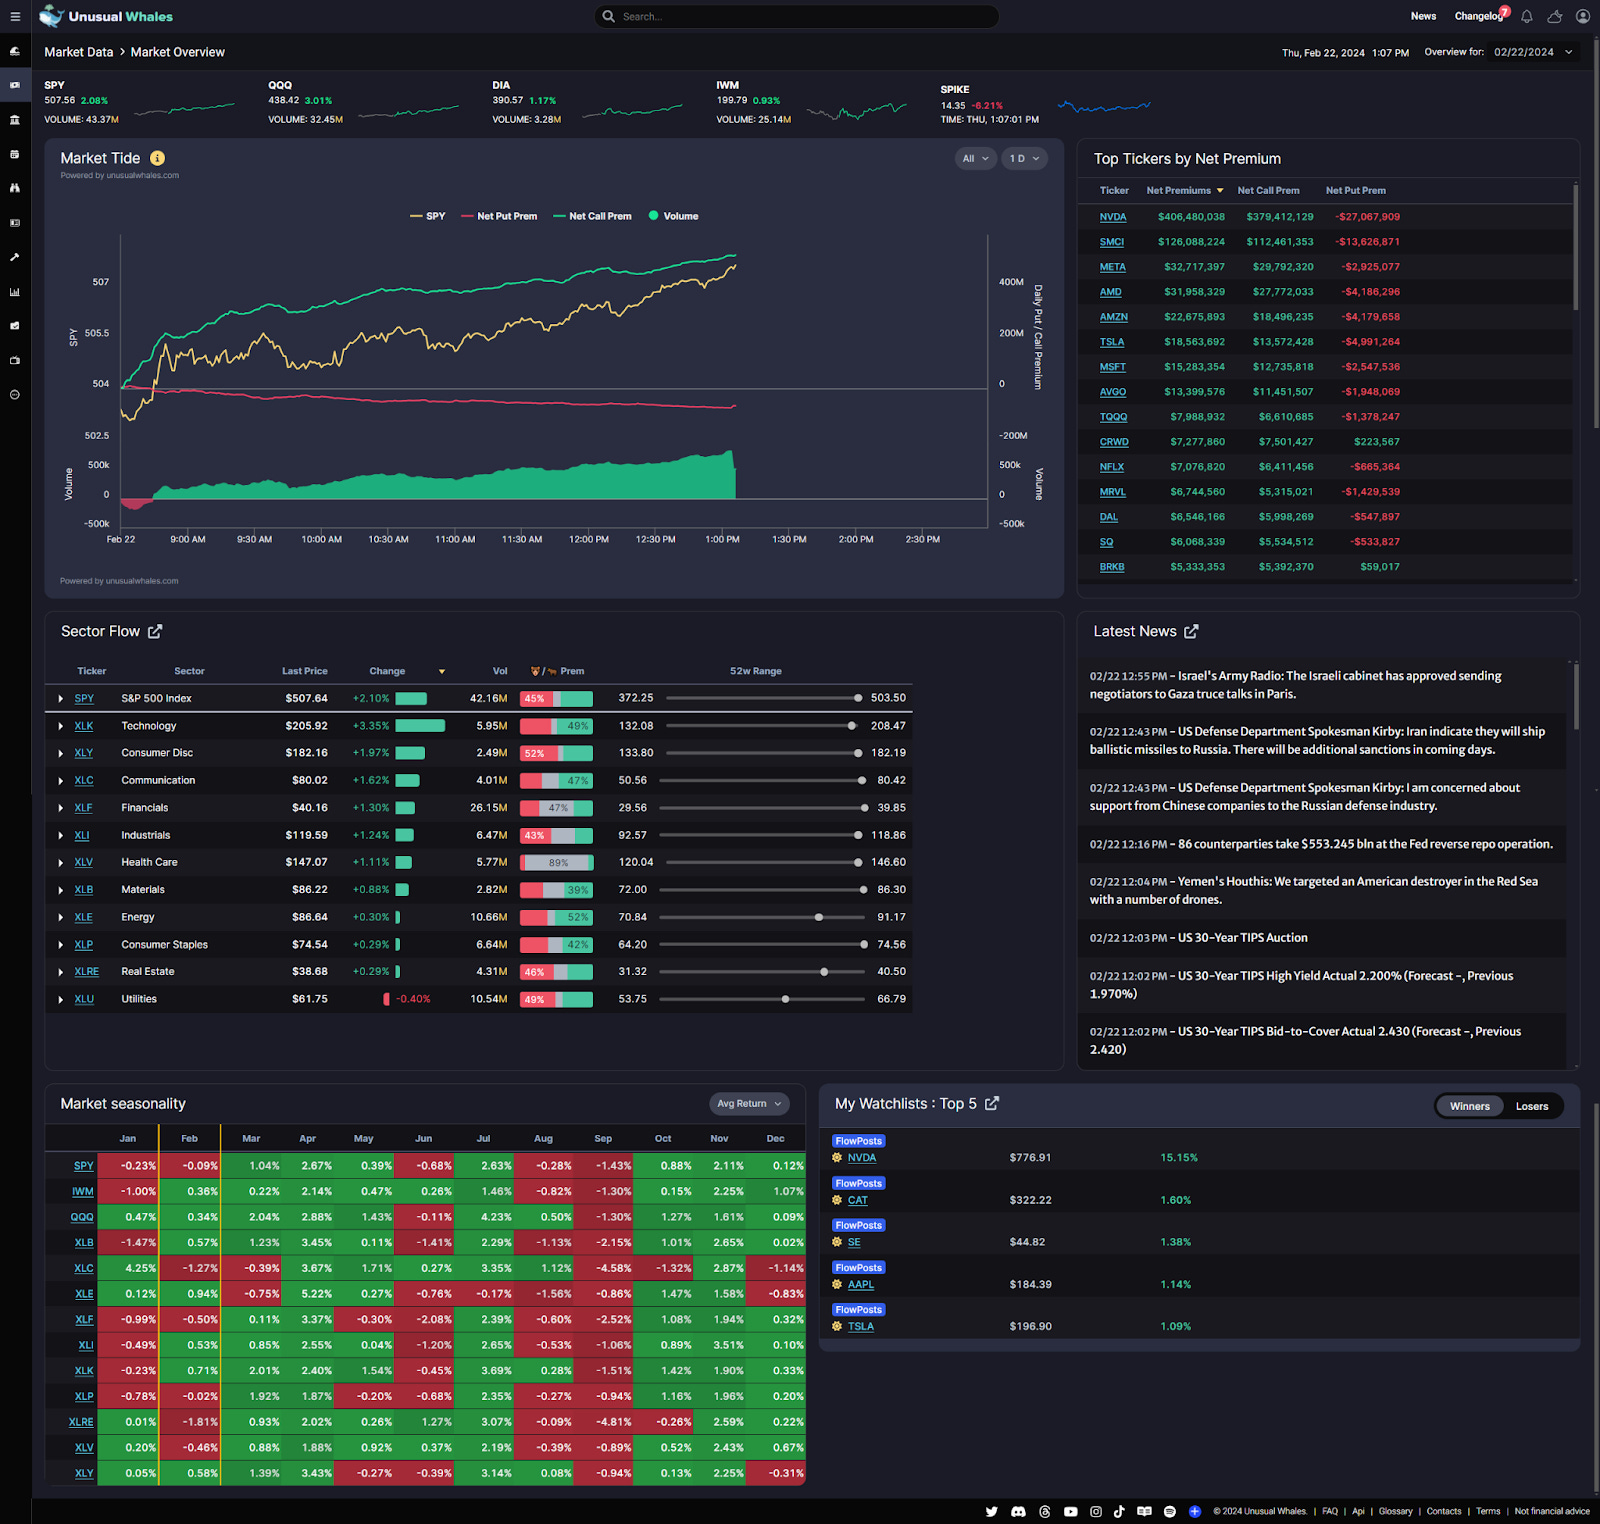Click the NVDA ticker link in Top Tickers
Screen dimensions: 1600x1524
coord(1112,216)
